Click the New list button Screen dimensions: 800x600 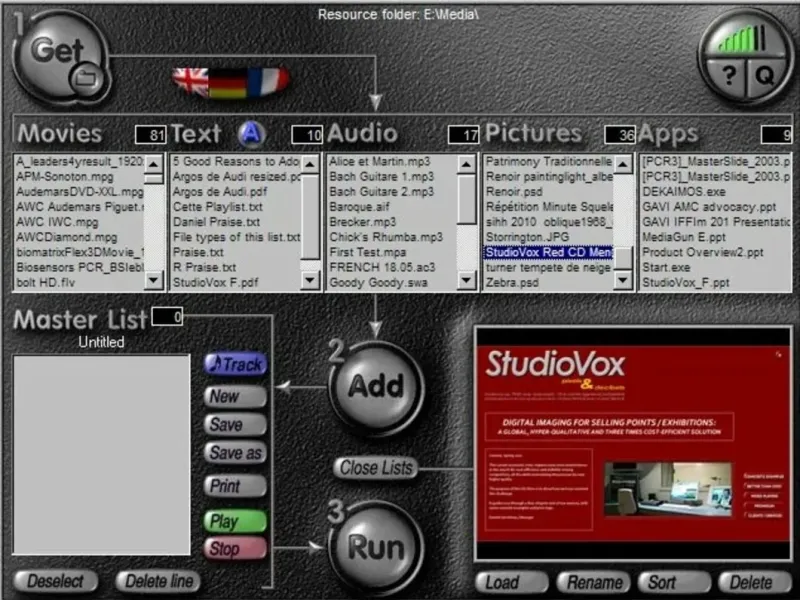click(x=236, y=396)
